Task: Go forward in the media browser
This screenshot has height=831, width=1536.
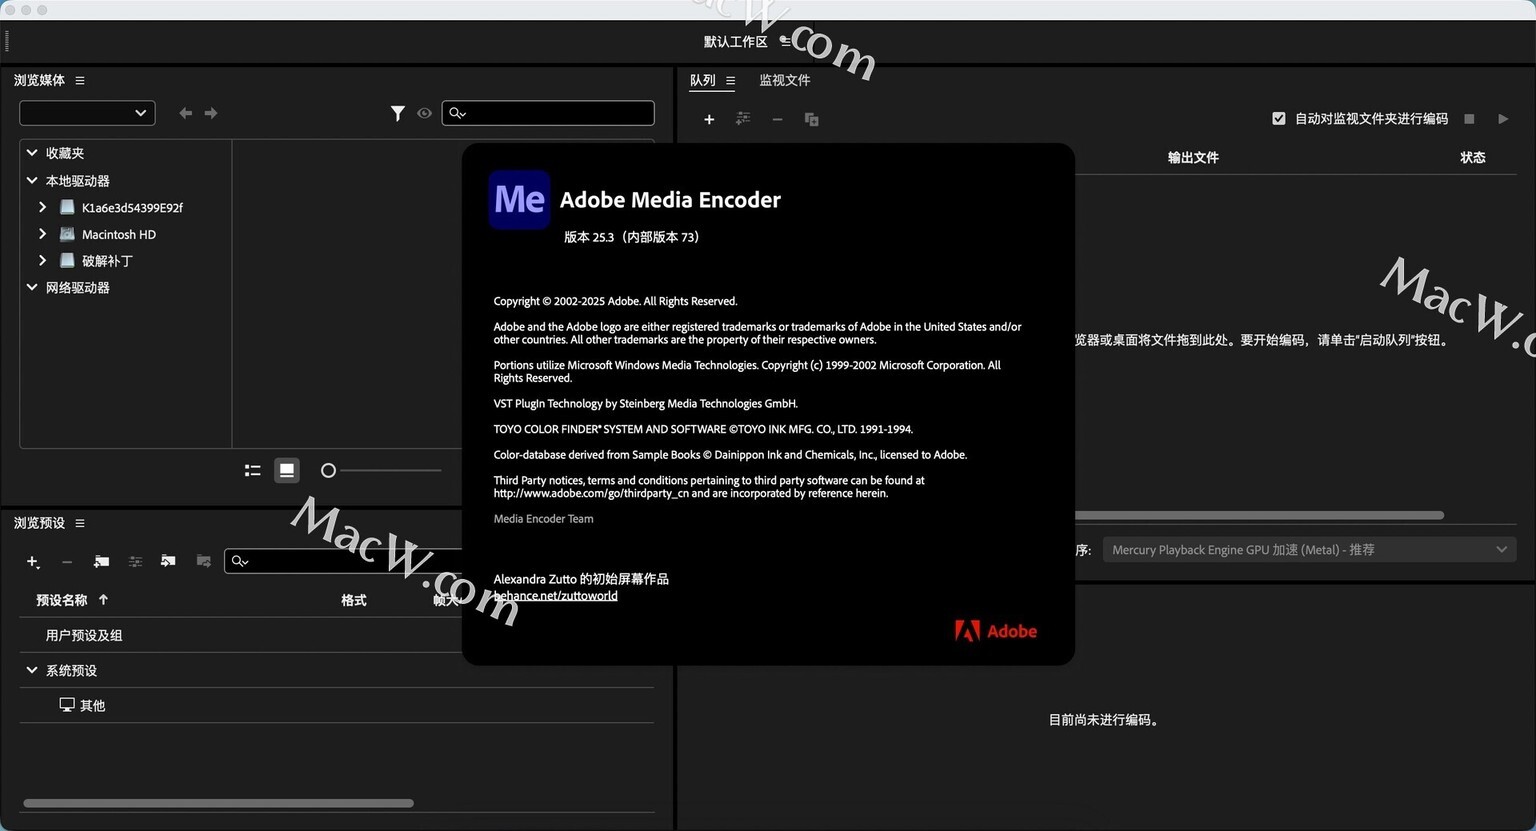Action: point(211,113)
